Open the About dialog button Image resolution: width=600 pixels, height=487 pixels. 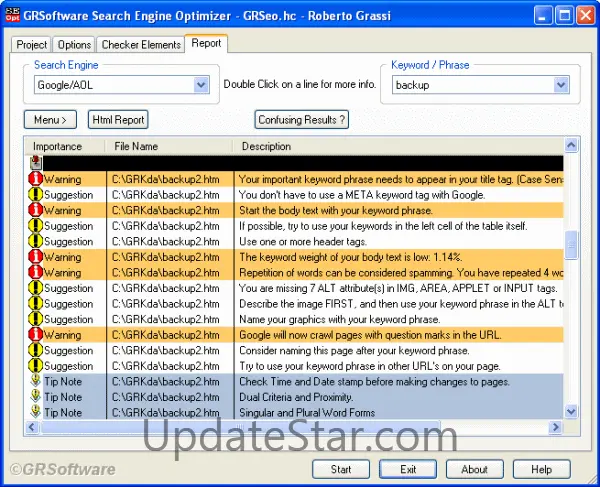(x=474, y=469)
